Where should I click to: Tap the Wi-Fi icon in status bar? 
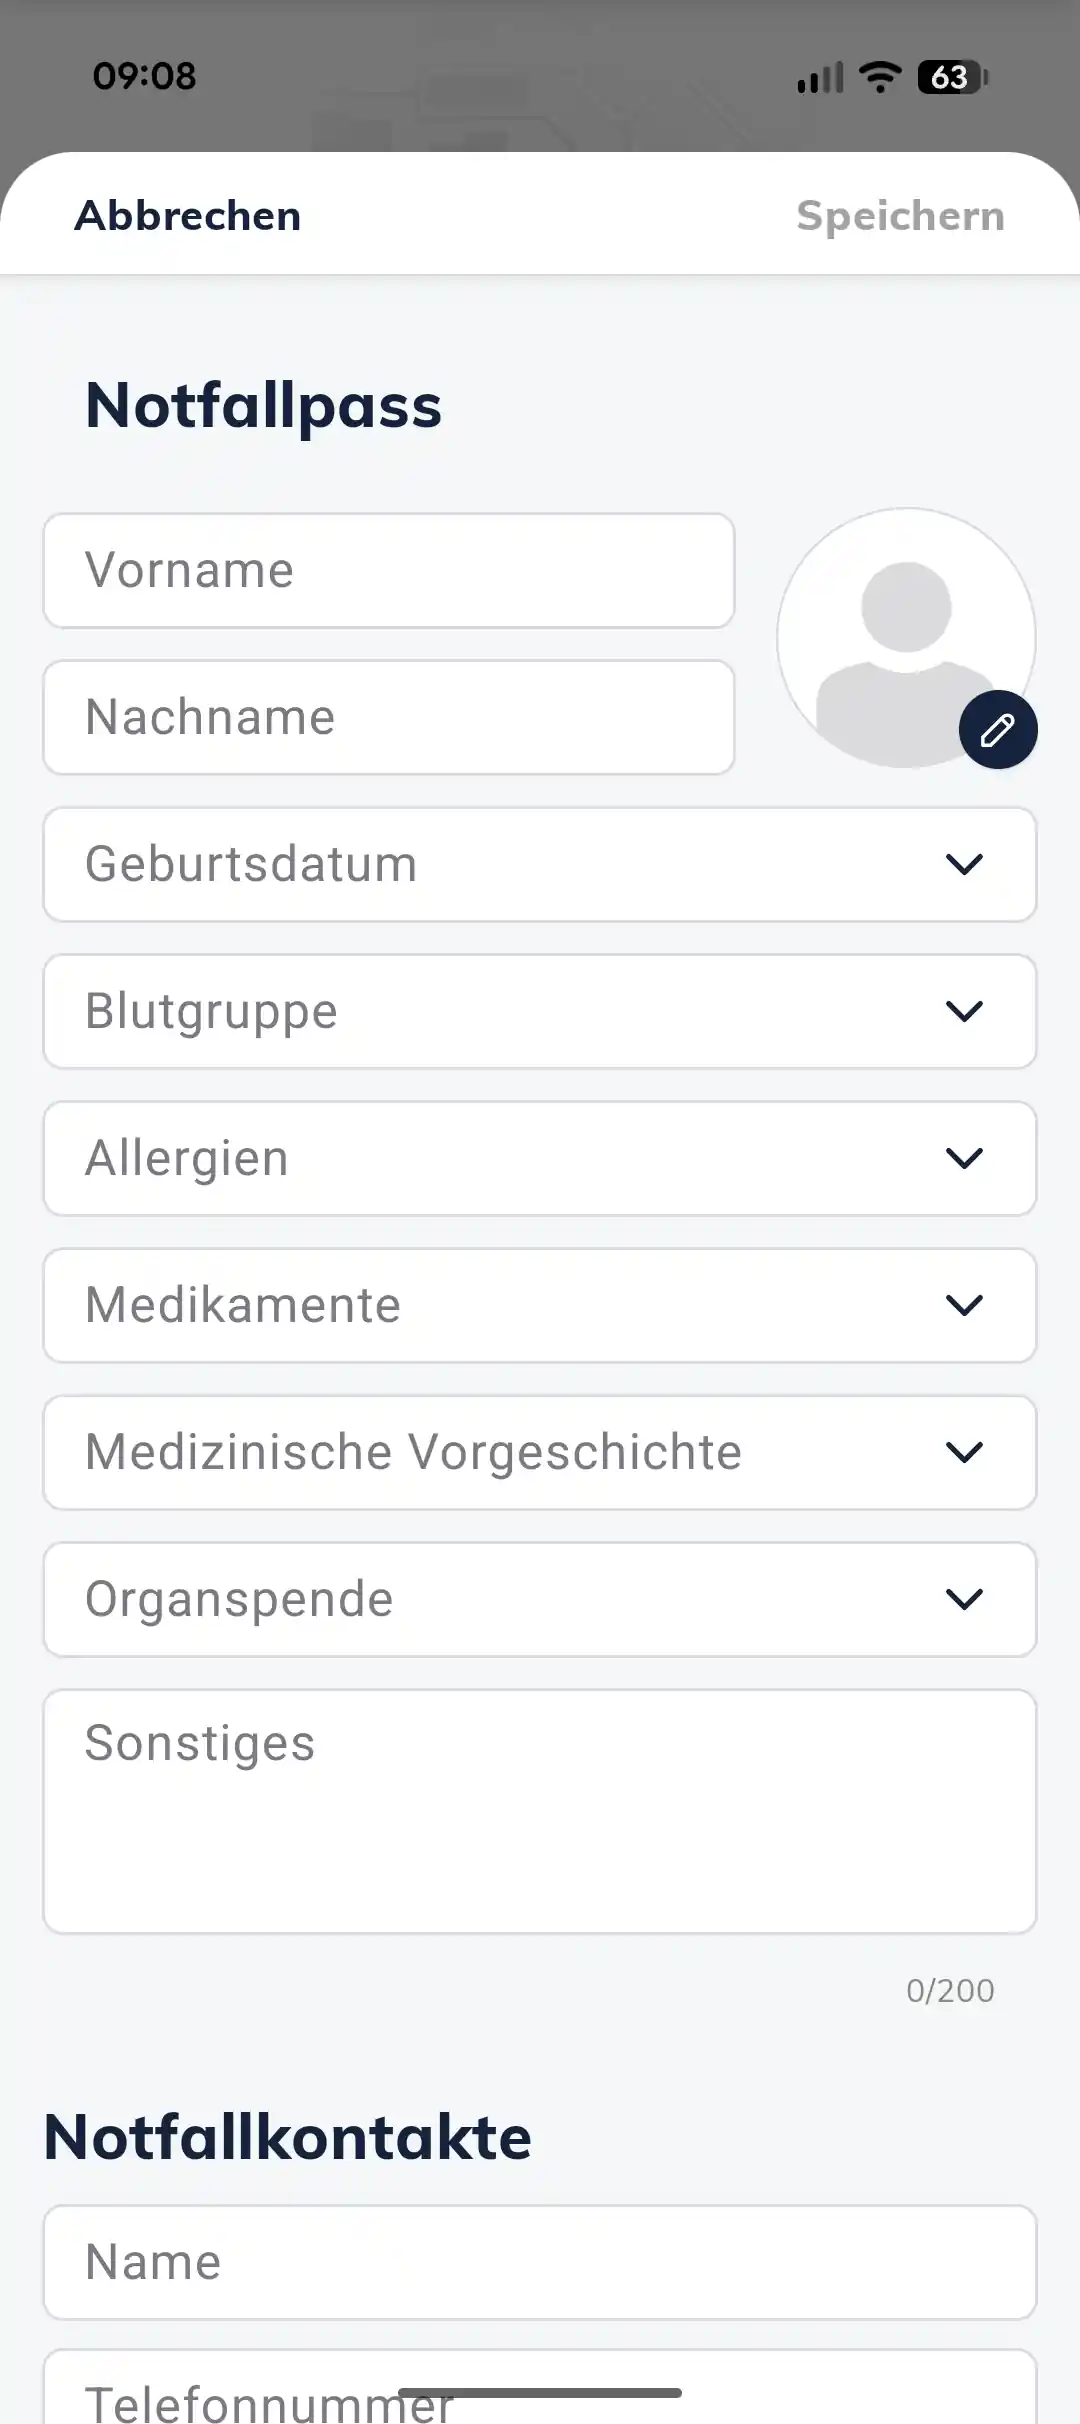(x=880, y=76)
